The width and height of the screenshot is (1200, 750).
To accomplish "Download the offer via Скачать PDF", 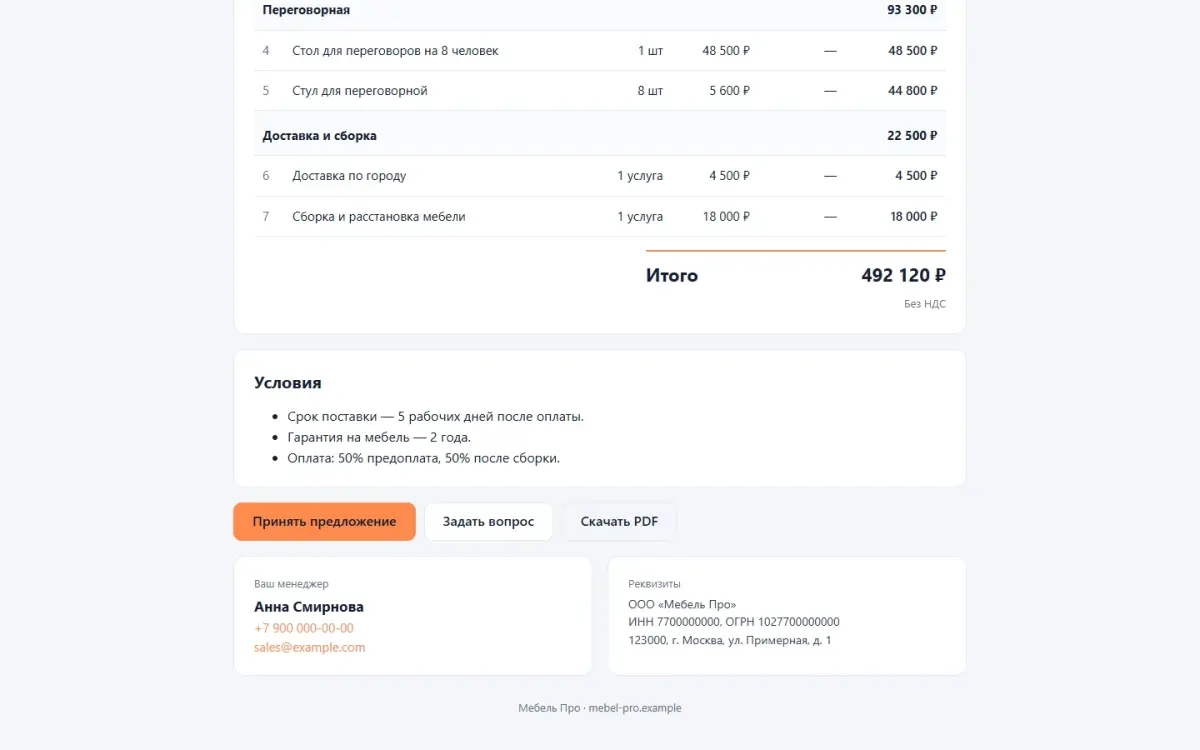I will [619, 522].
